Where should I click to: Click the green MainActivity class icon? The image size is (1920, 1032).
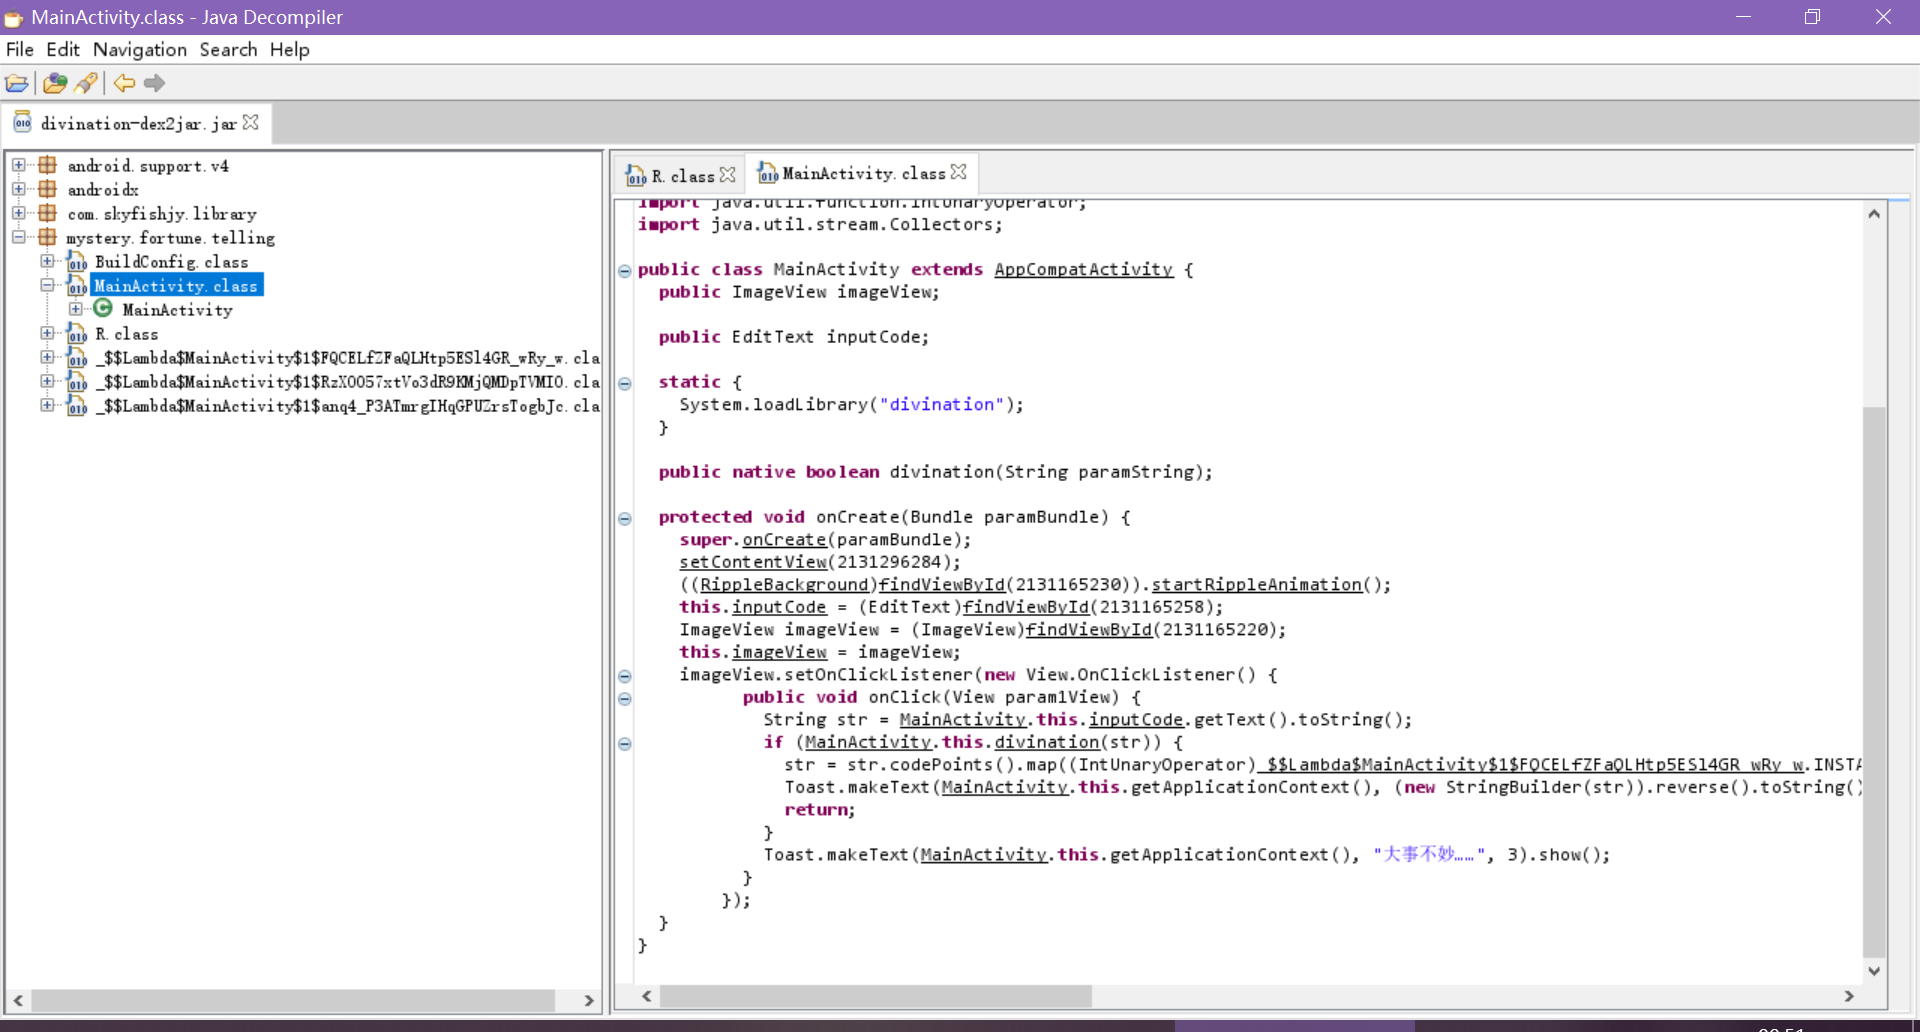coord(103,308)
